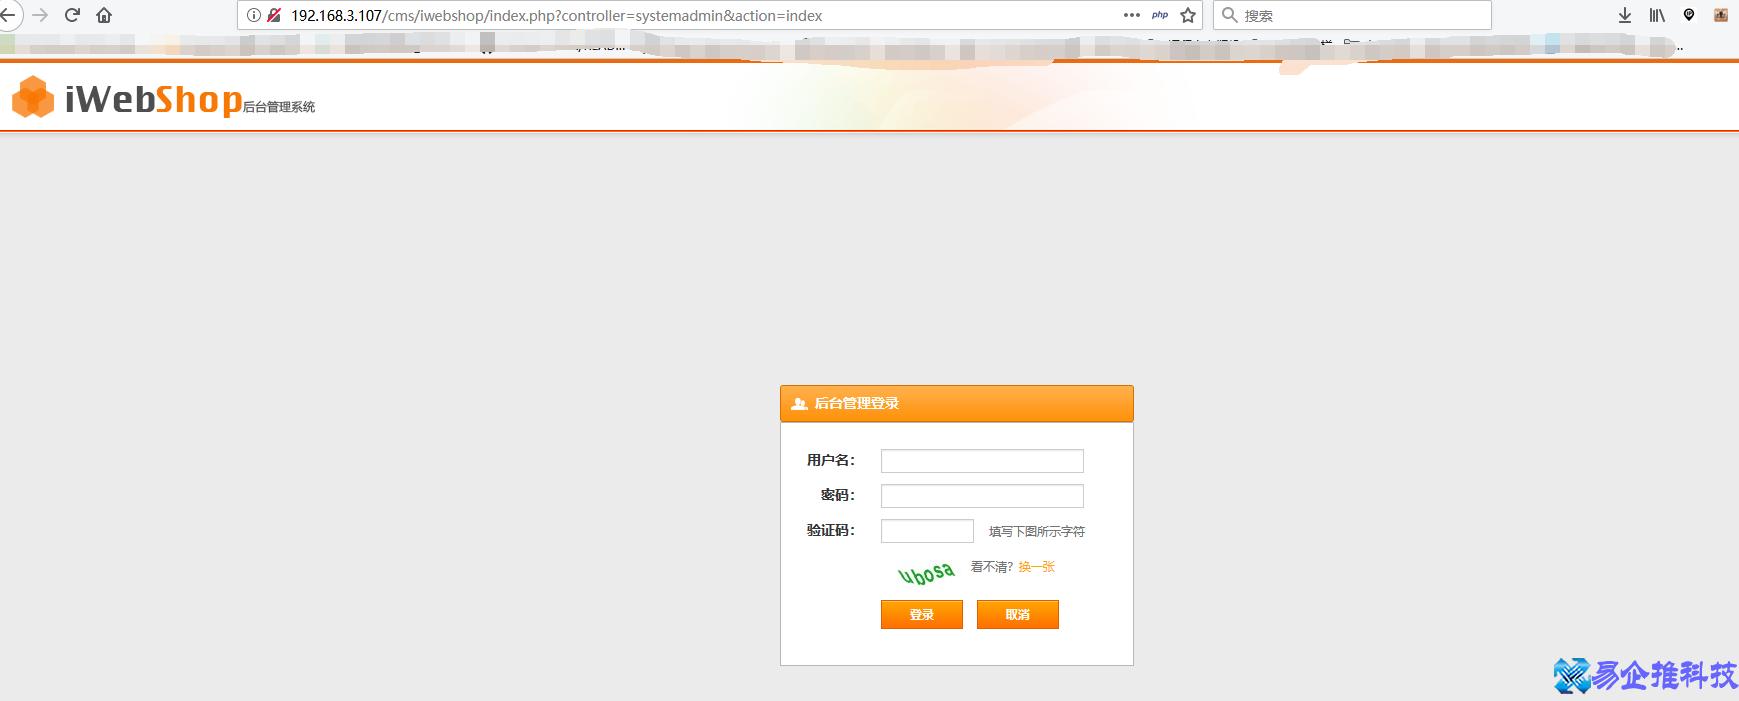Click the 验证码 label
Image resolution: width=1739 pixels, height=701 pixels.
point(831,531)
